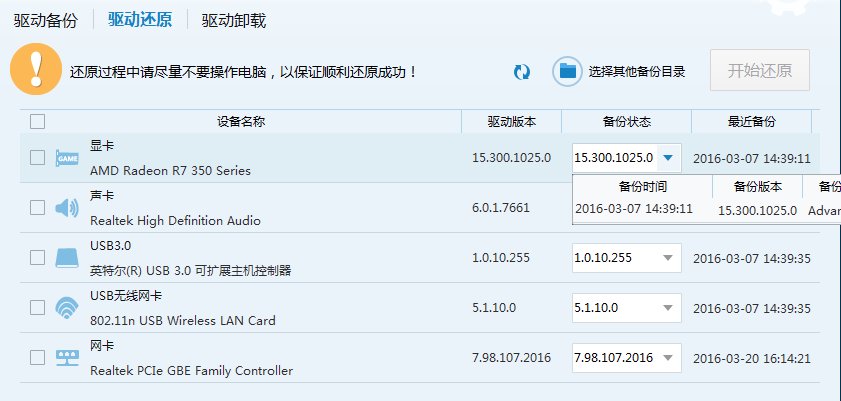This screenshot has height=401, width=841.
Task: Open the 7.98.107.2016 backup version dropdown
Action: click(x=668, y=358)
